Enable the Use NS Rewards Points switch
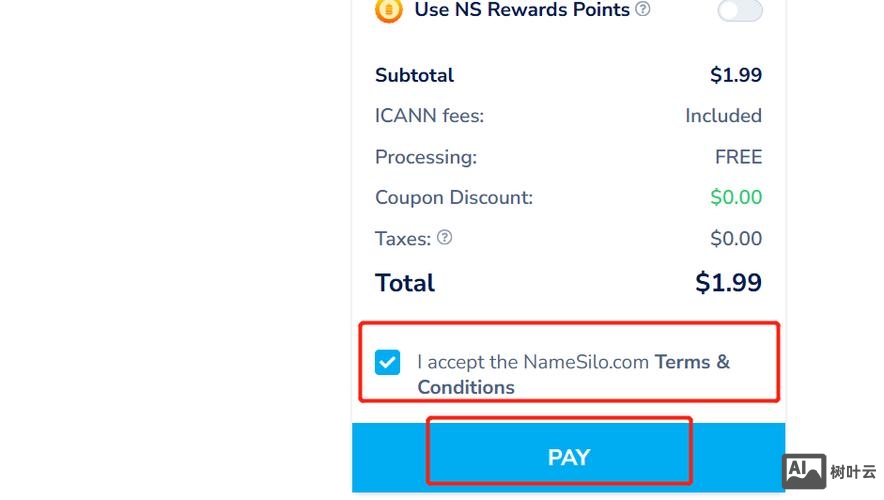 pos(739,10)
